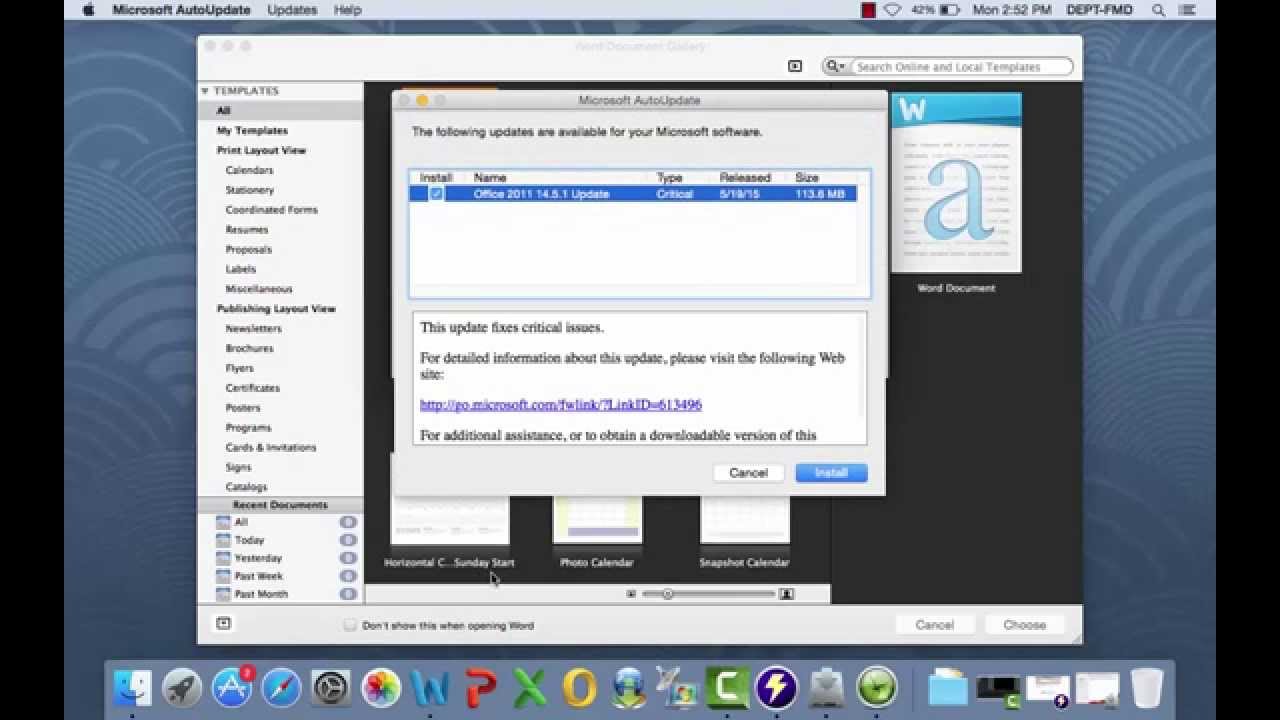Click the battery status icon
This screenshot has width=1280, height=720.
950,10
